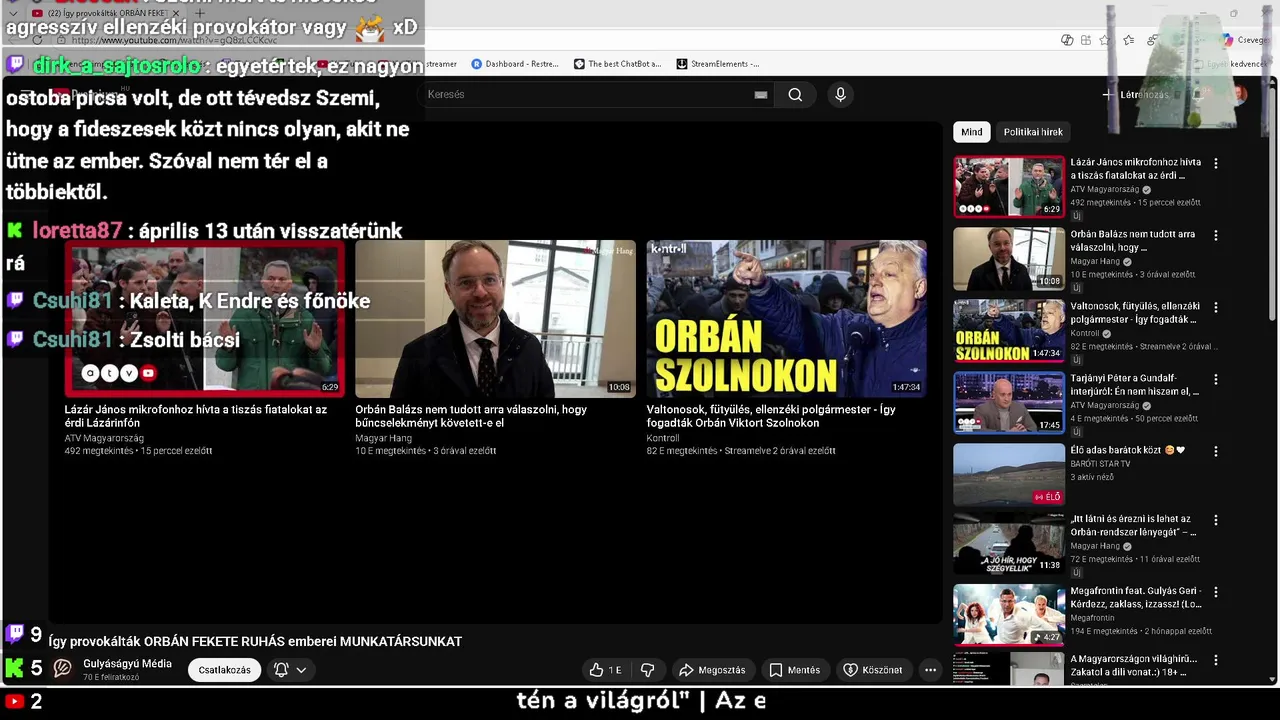Open sidebar thumbnail Tarjányi Péter a Gundalf-interjúról

[x=1009, y=403]
